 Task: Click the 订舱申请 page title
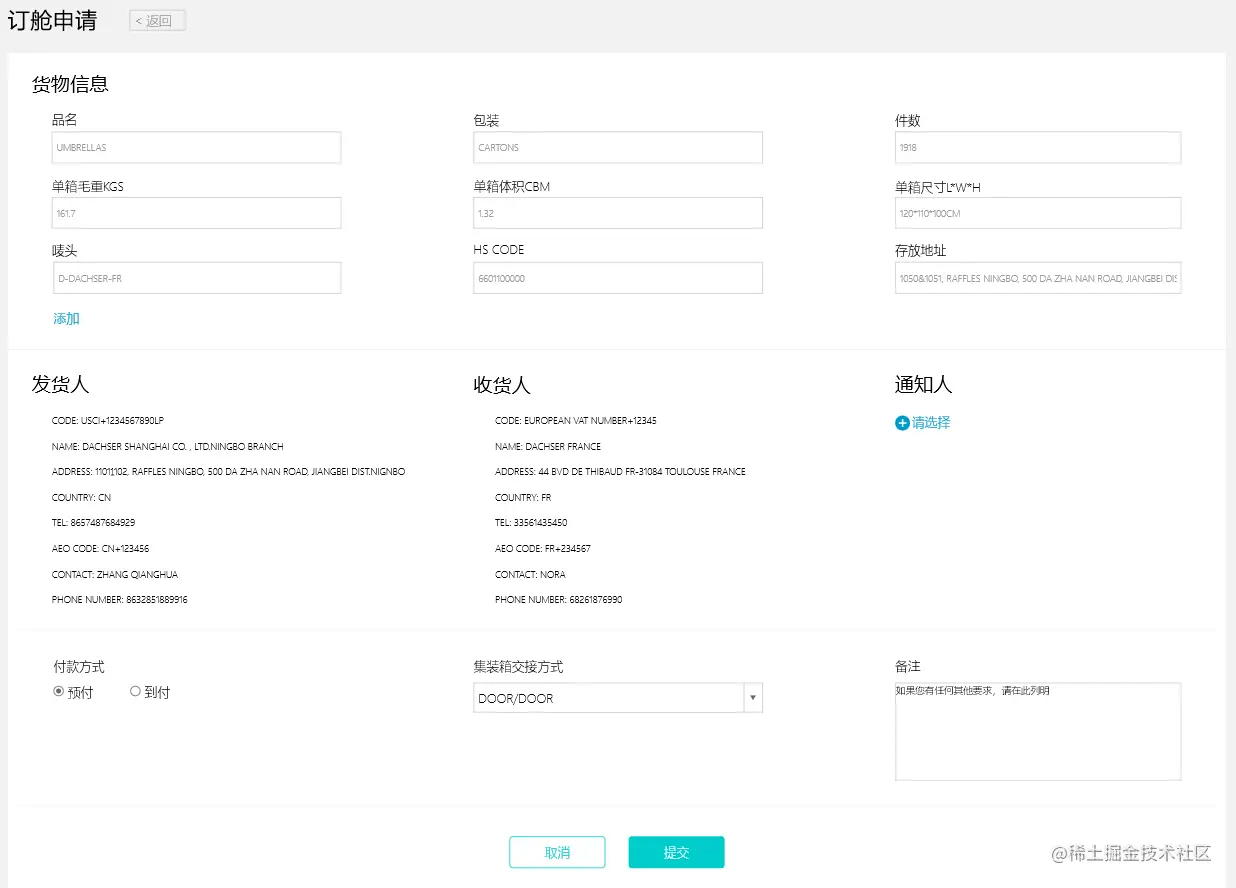click(x=52, y=21)
